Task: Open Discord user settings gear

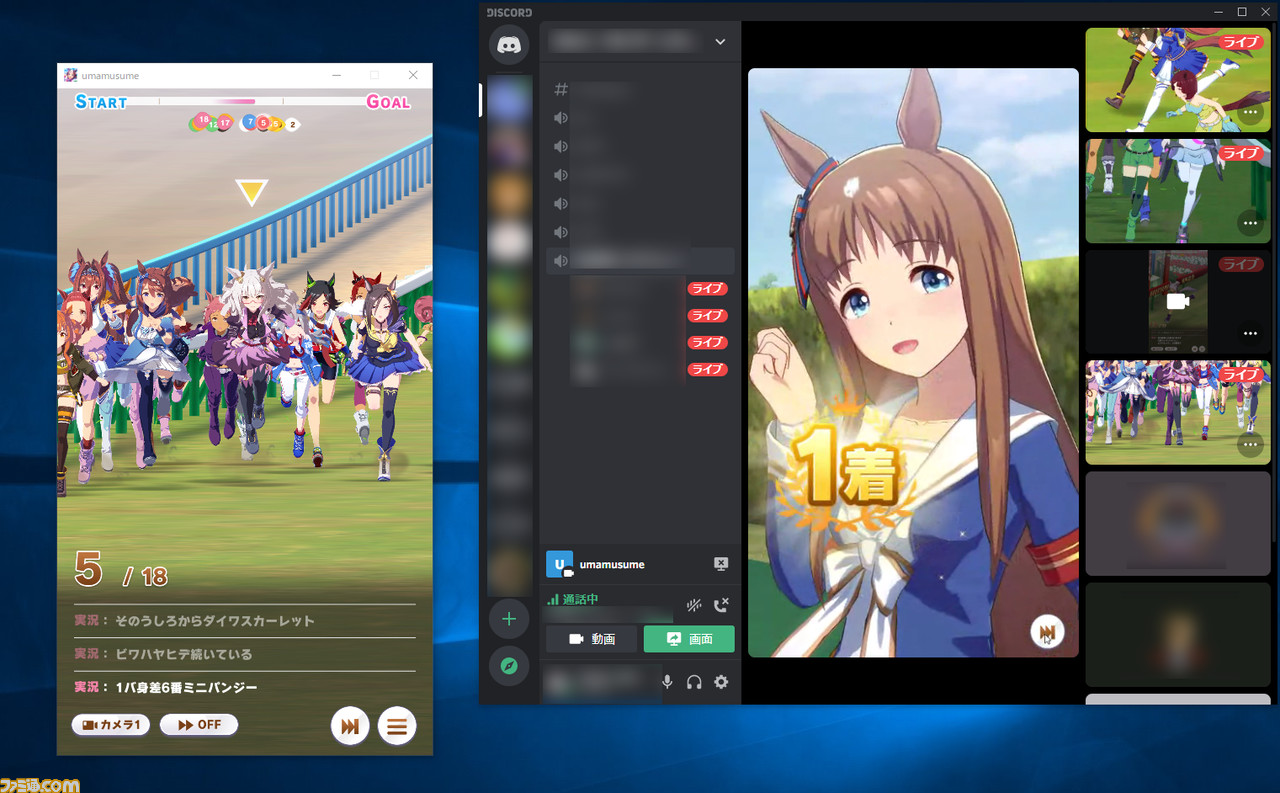Action: 721,682
